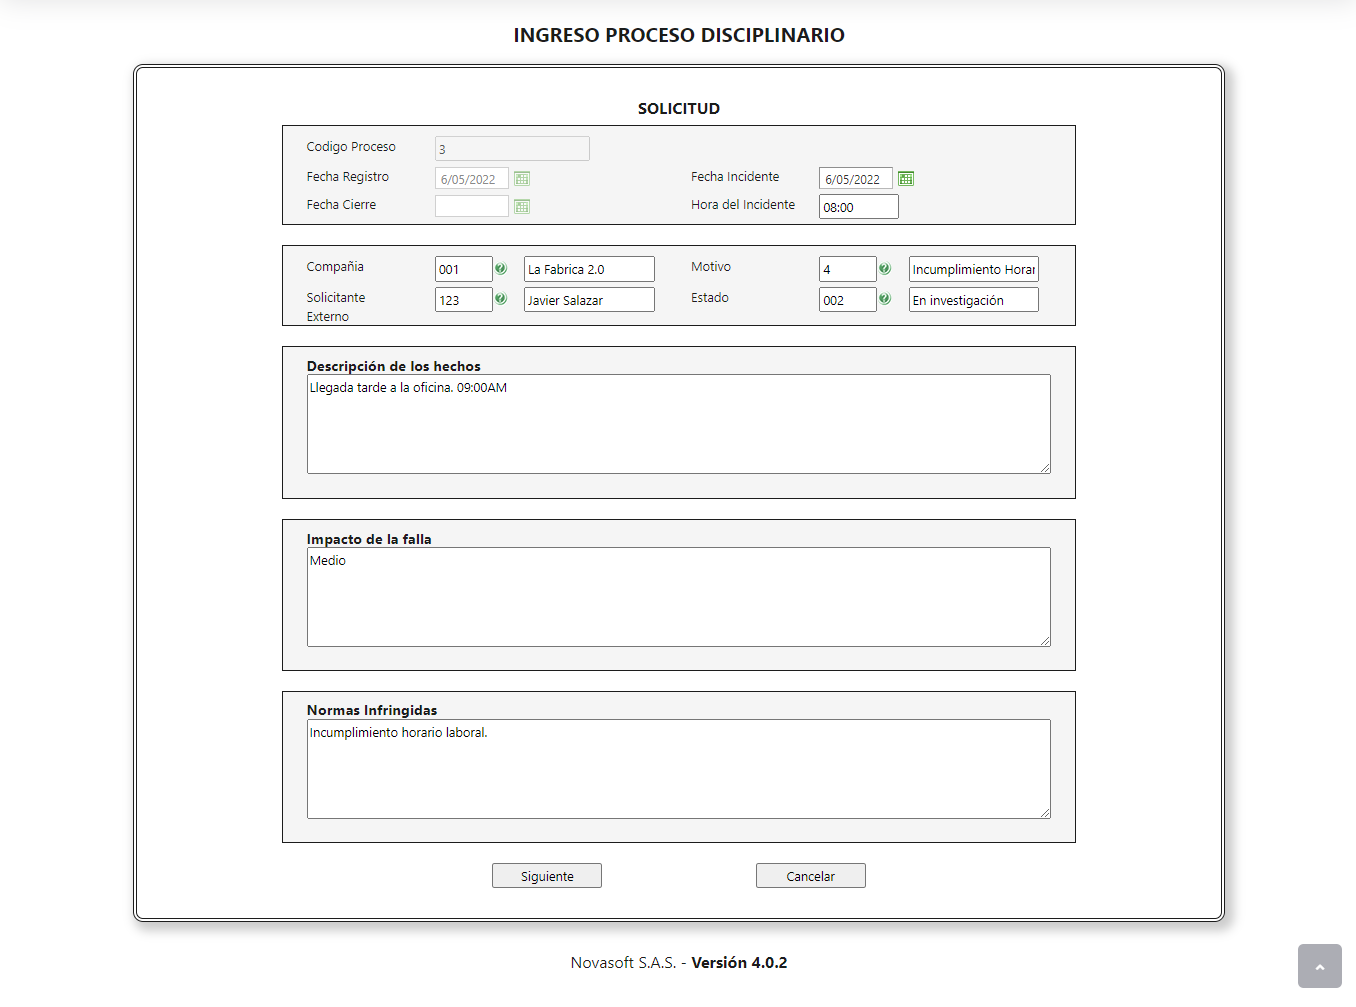Screen dimensions: 1356x1007
Task: Click the Motivo code field
Action: [848, 269]
